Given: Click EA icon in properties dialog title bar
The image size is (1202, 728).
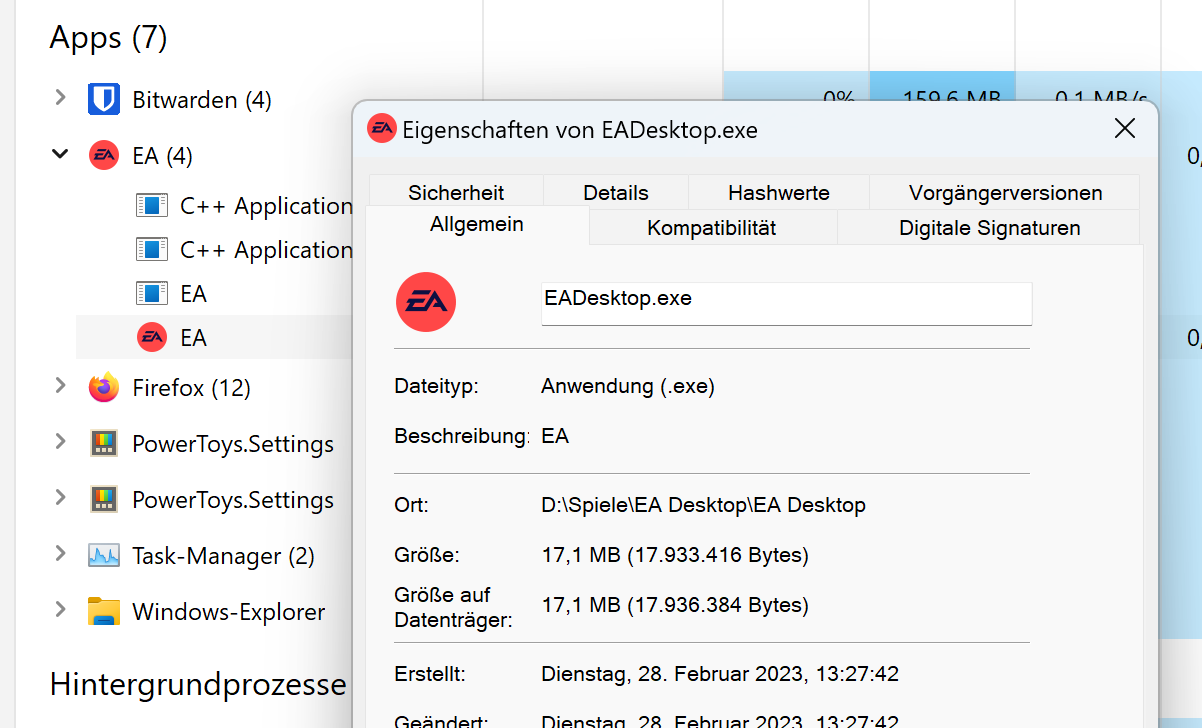Looking at the screenshot, I should (382, 129).
